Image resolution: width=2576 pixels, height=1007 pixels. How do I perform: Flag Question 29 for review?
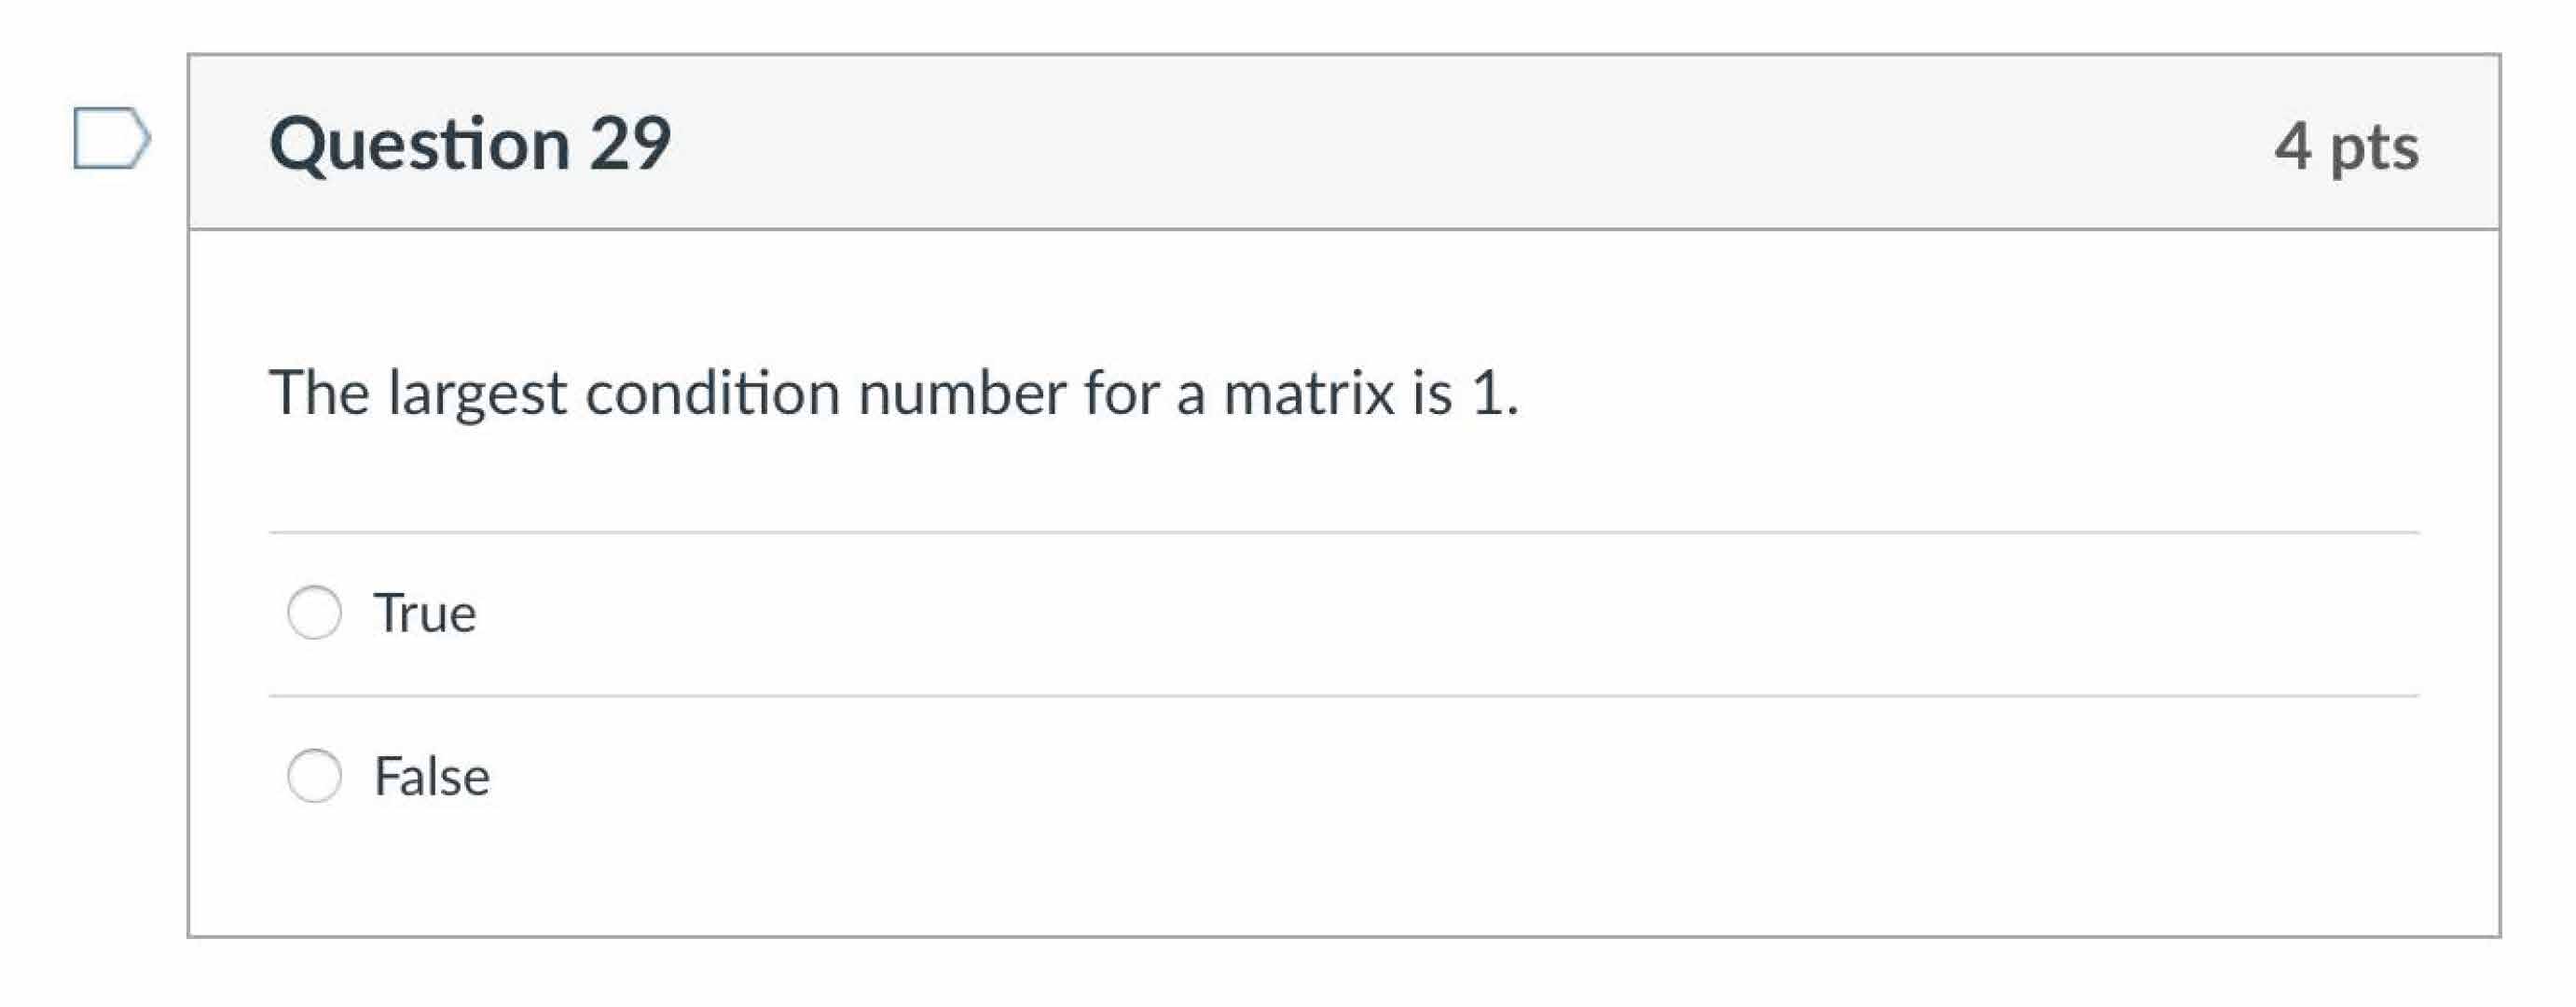pyautogui.click(x=111, y=138)
